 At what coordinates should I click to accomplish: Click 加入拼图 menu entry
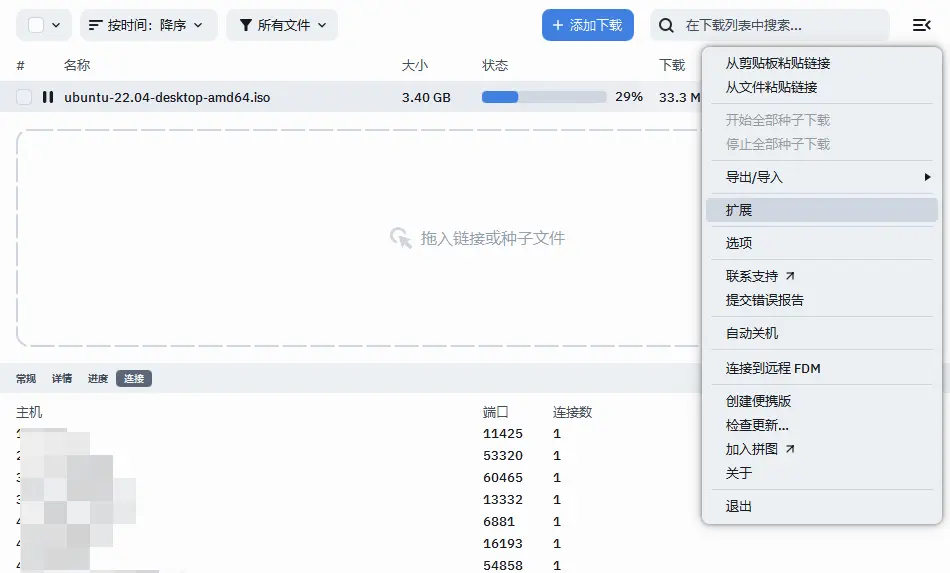(822, 449)
